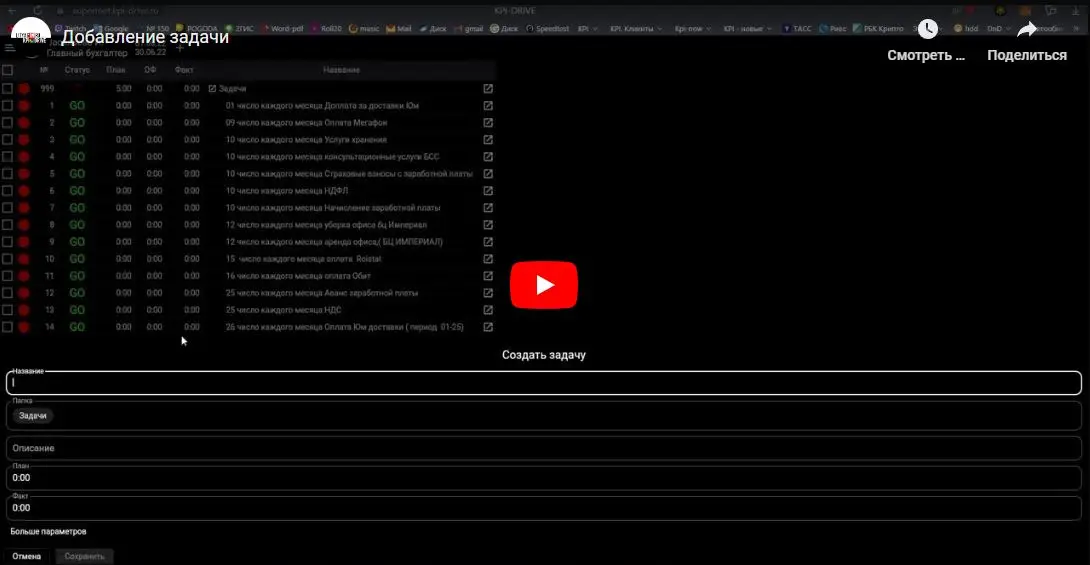Click the Сохранить button
This screenshot has height=565, width=1090.
coord(84,557)
